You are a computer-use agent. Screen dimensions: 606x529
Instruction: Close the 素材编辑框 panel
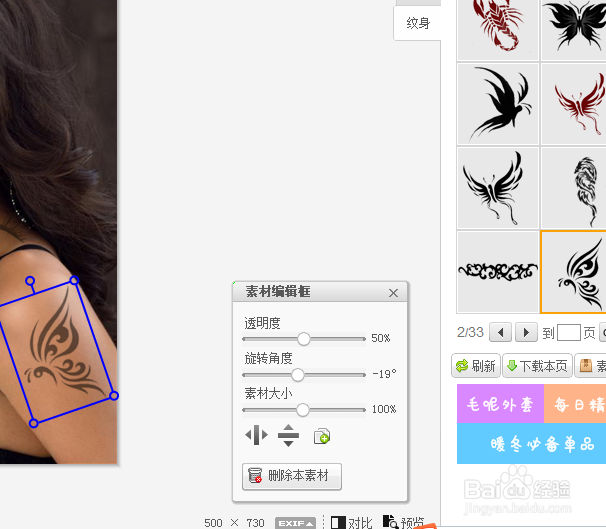tap(393, 293)
